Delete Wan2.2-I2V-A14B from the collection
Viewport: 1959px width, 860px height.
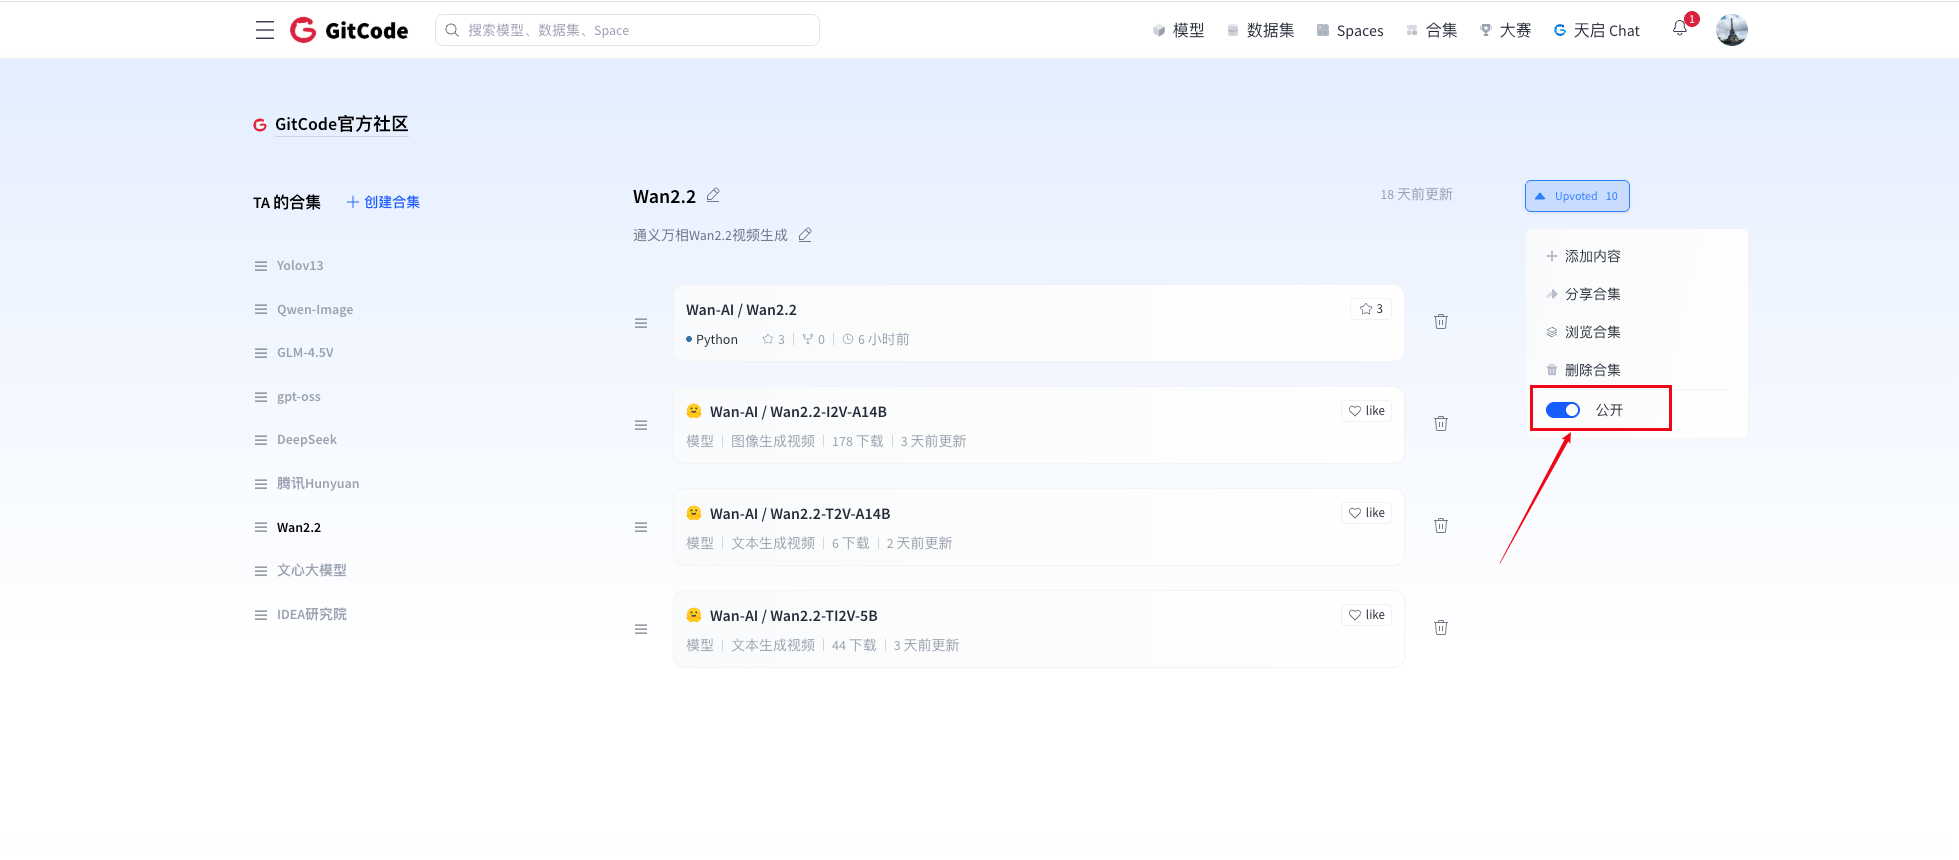[1441, 423]
